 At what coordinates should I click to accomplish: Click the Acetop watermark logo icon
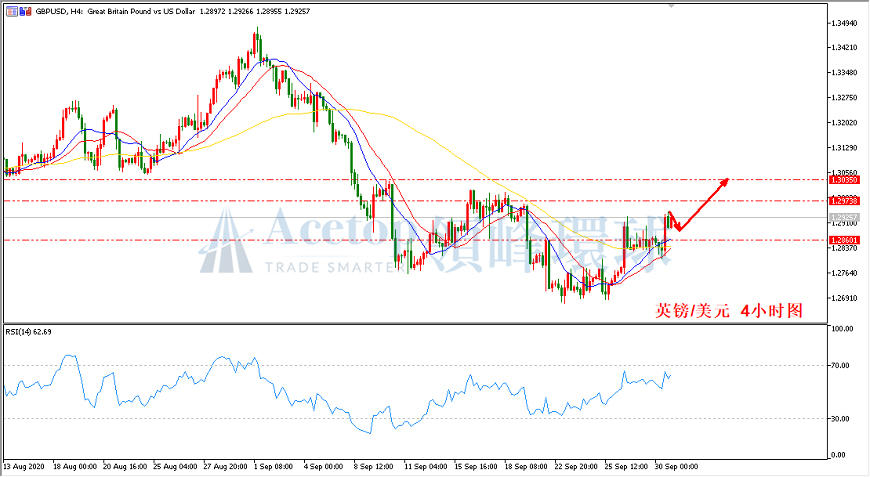225,241
